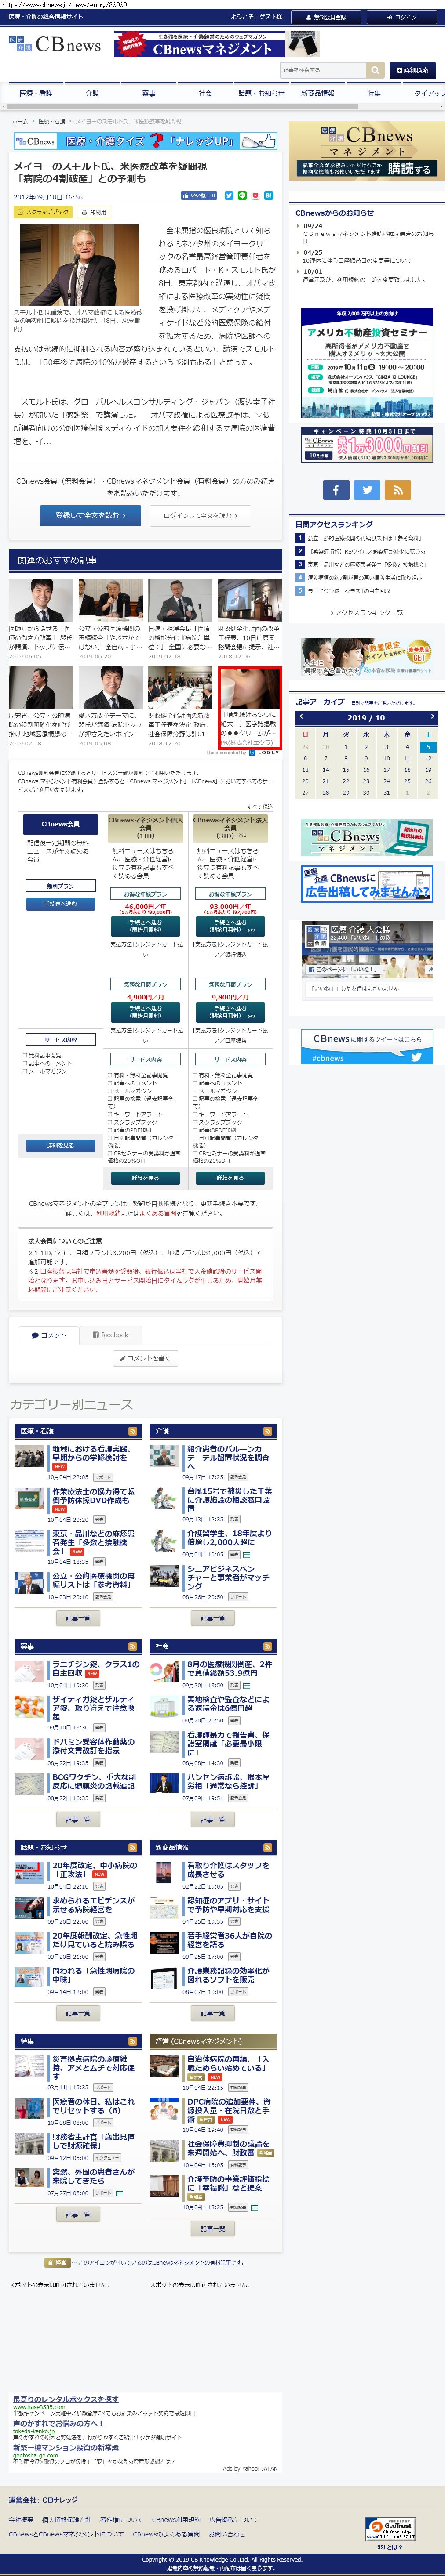This screenshot has width=445, height=2576.
Task: Open 医療・看護 in main navigation
Action: [36, 93]
